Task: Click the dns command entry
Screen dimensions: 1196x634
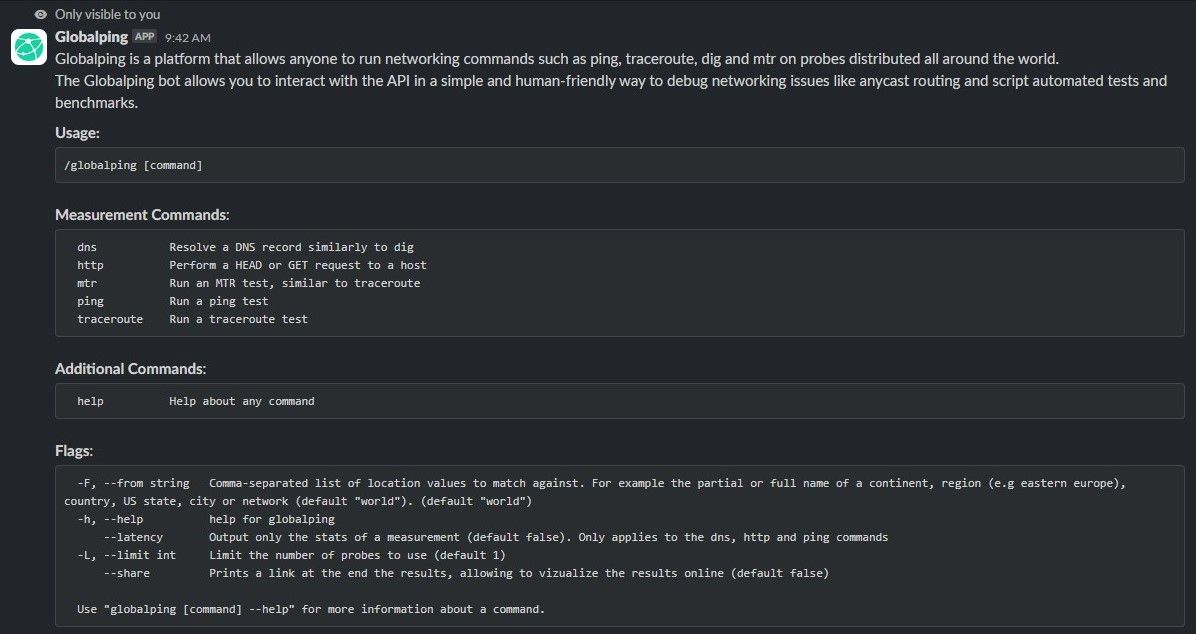Action: tap(87, 247)
